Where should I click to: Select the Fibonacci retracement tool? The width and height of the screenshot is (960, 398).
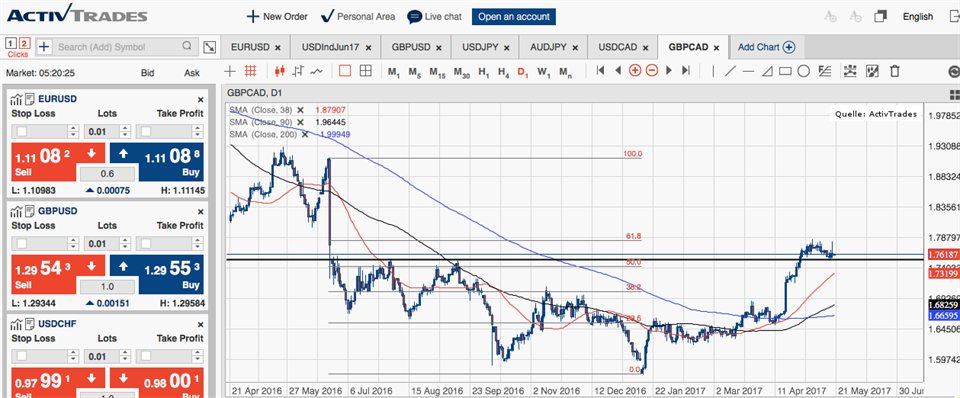[825, 71]
